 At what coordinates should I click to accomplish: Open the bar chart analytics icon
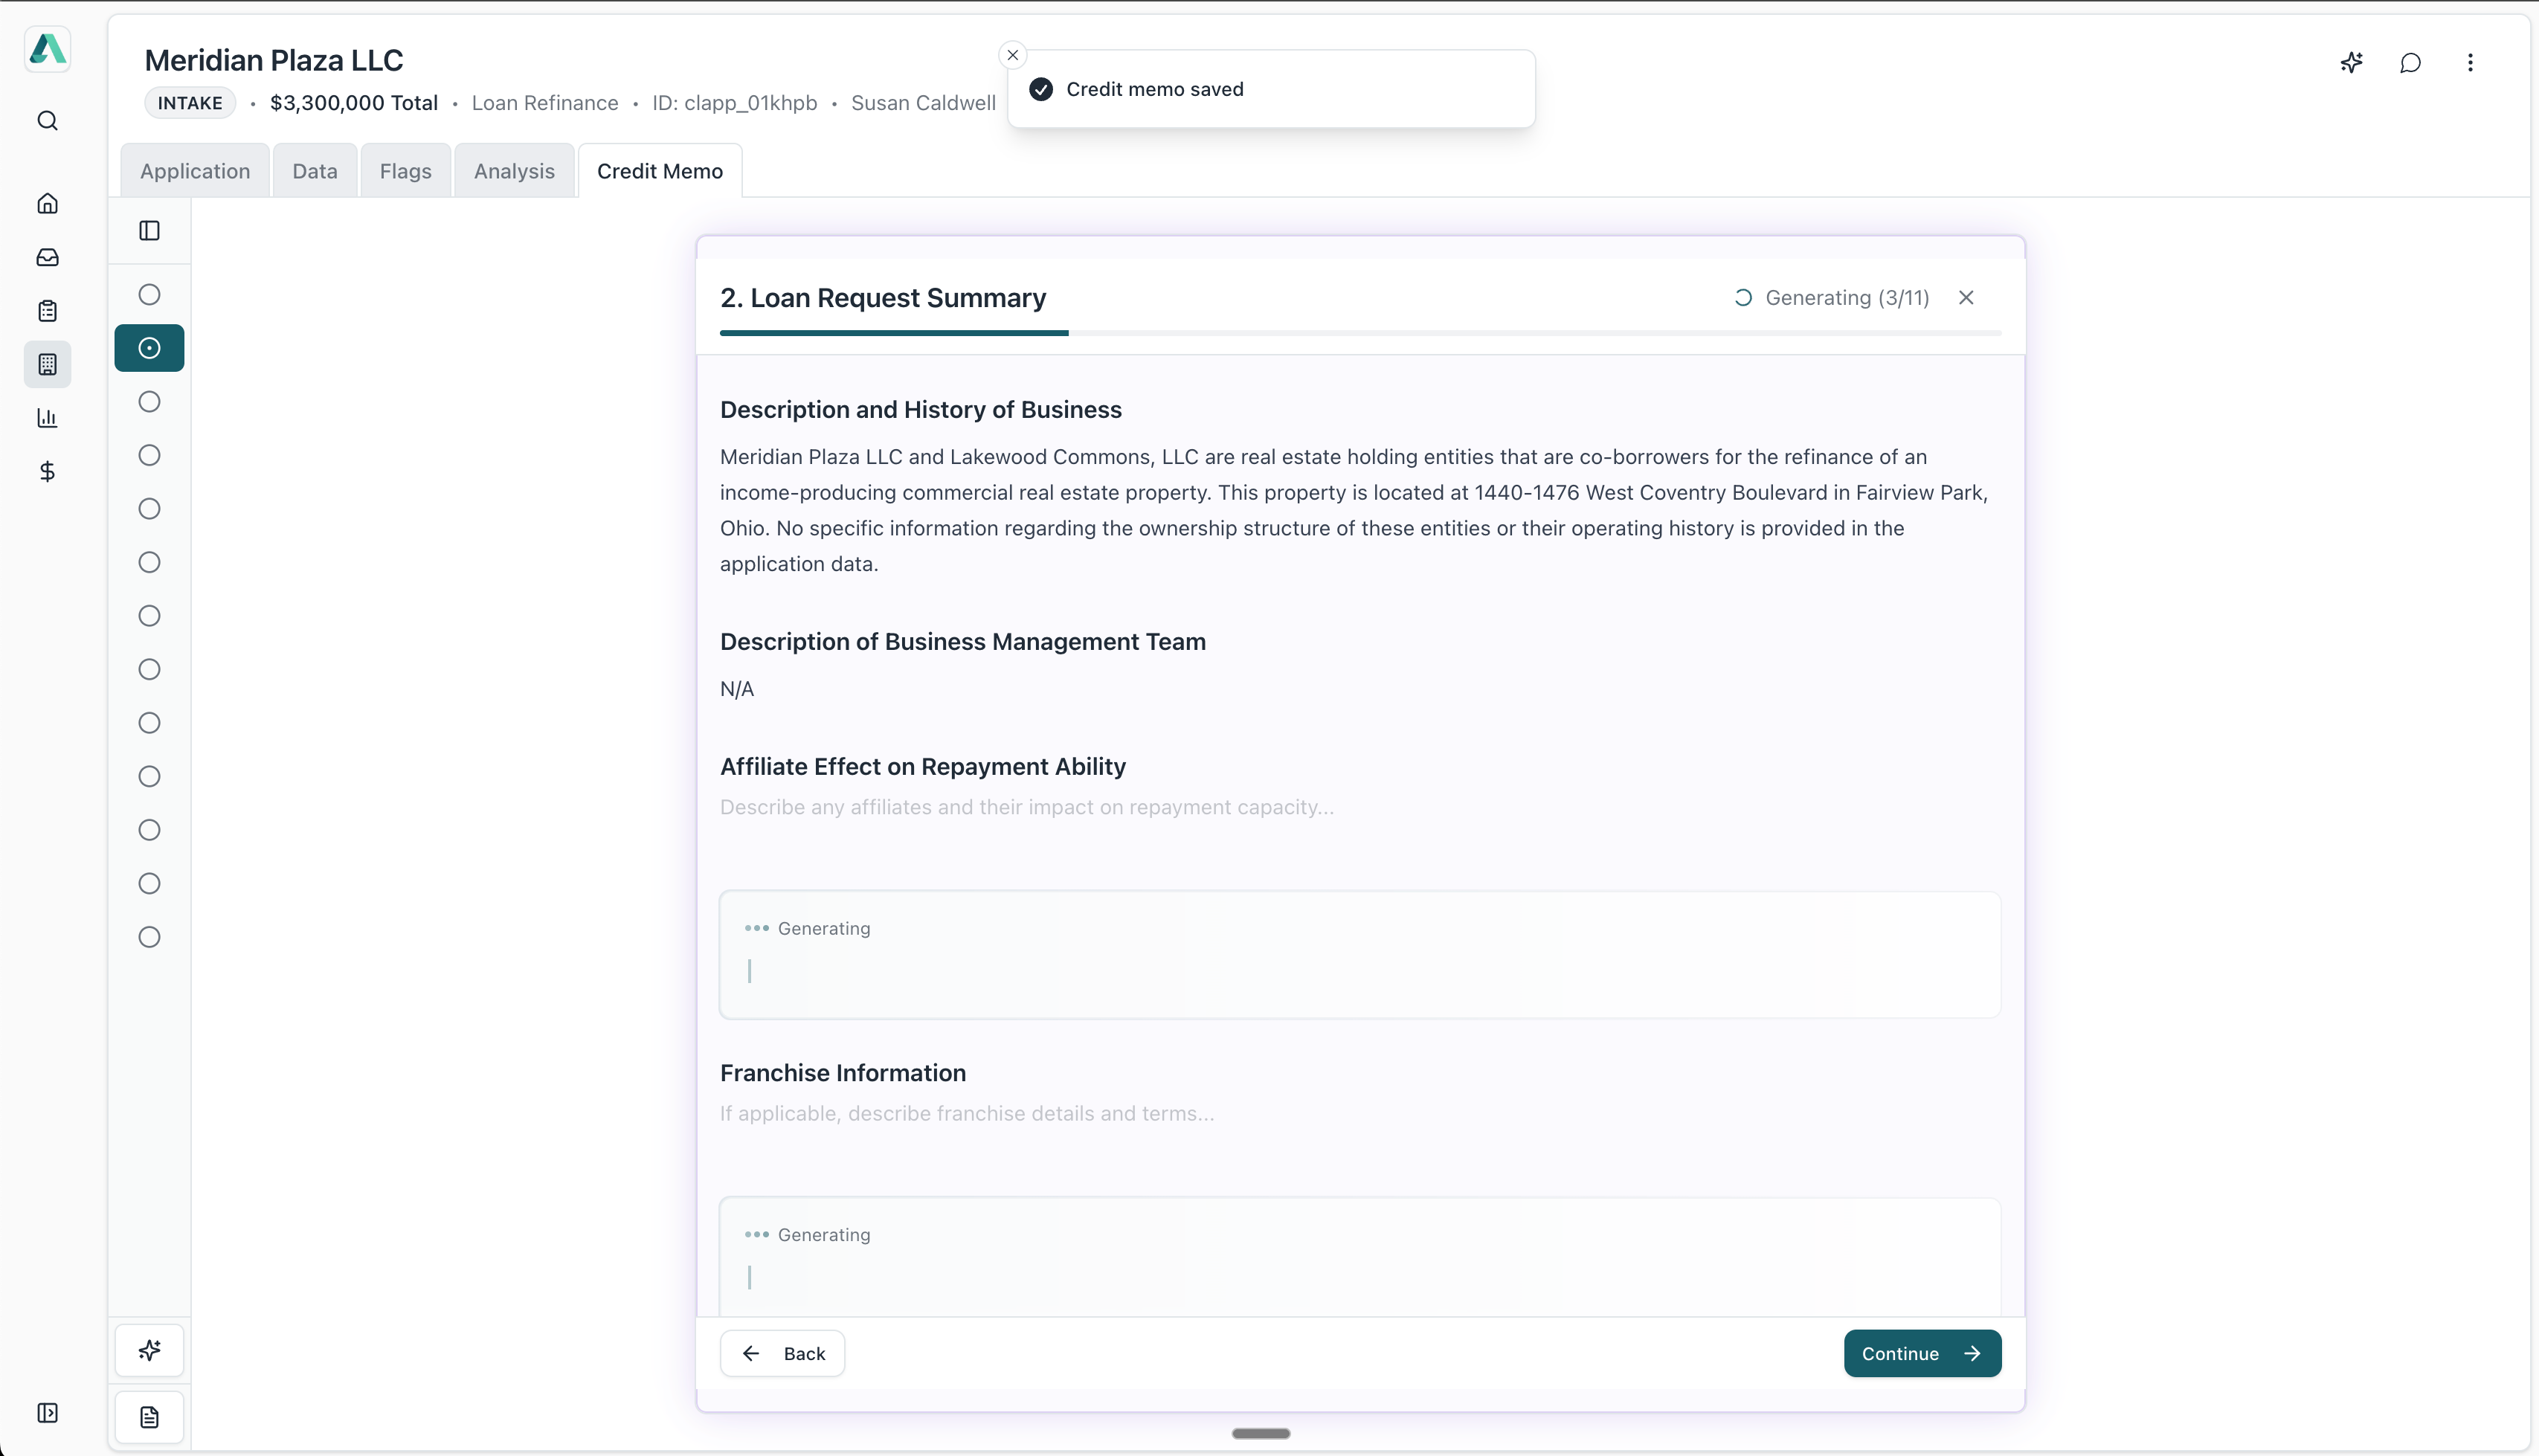(x=47, y=418)
